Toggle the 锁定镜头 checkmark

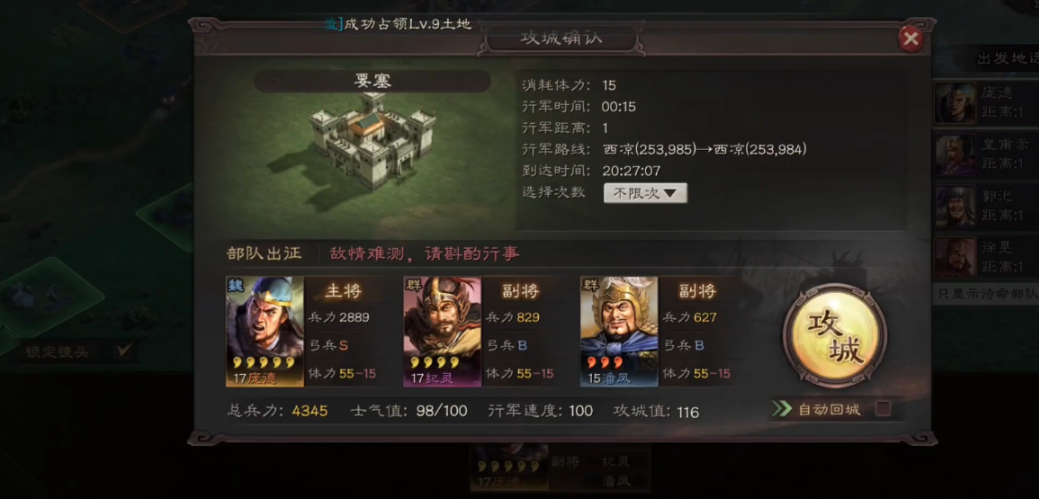click(123, 351)
